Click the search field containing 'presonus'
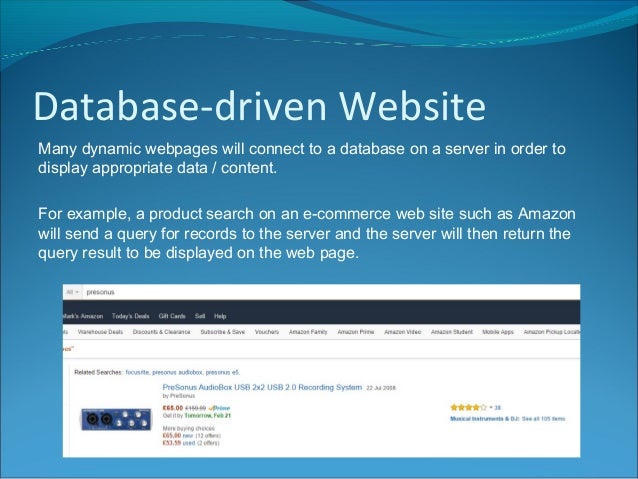Screen dimensions: 638x479 (331, 292)
